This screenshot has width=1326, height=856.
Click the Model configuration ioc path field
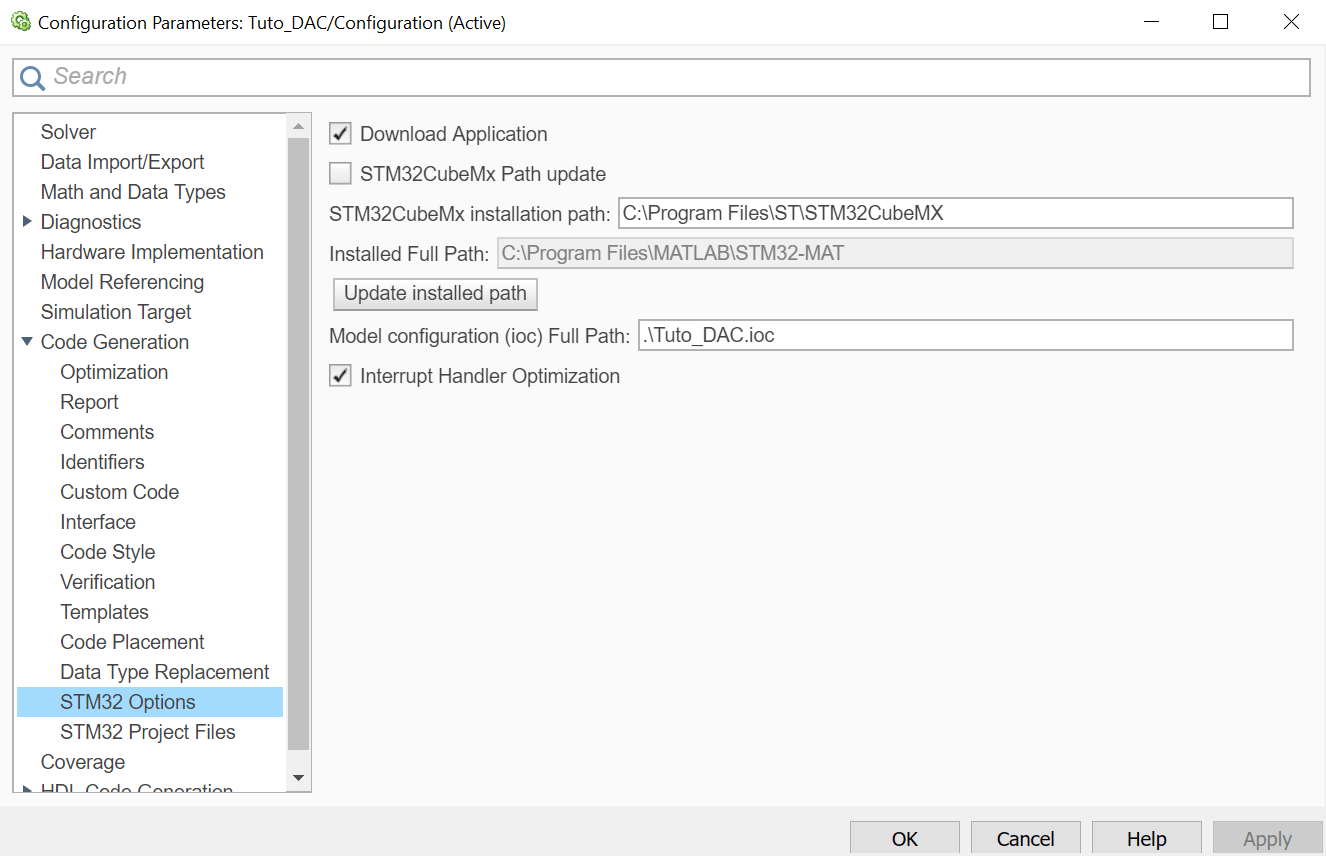coord(965,335)
